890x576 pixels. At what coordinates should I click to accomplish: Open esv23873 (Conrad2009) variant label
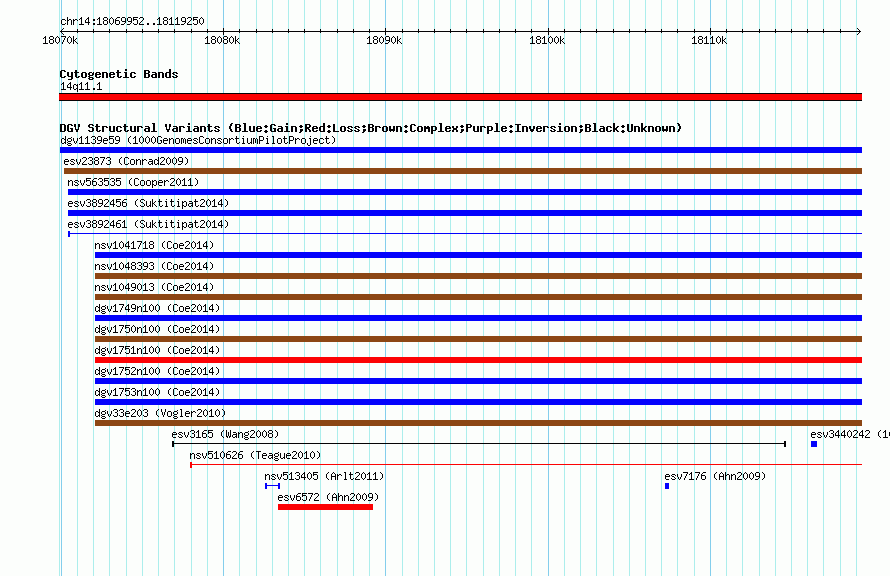(x=126, y=161)
